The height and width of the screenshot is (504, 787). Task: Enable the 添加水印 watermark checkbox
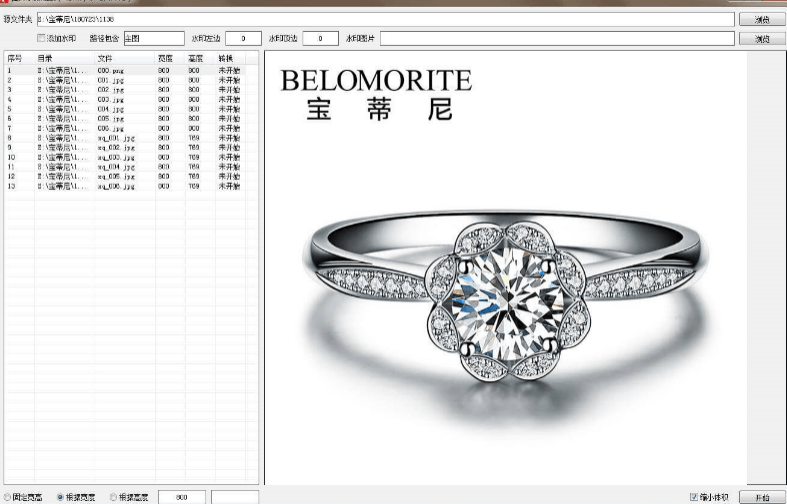click(x=41, y=38)
